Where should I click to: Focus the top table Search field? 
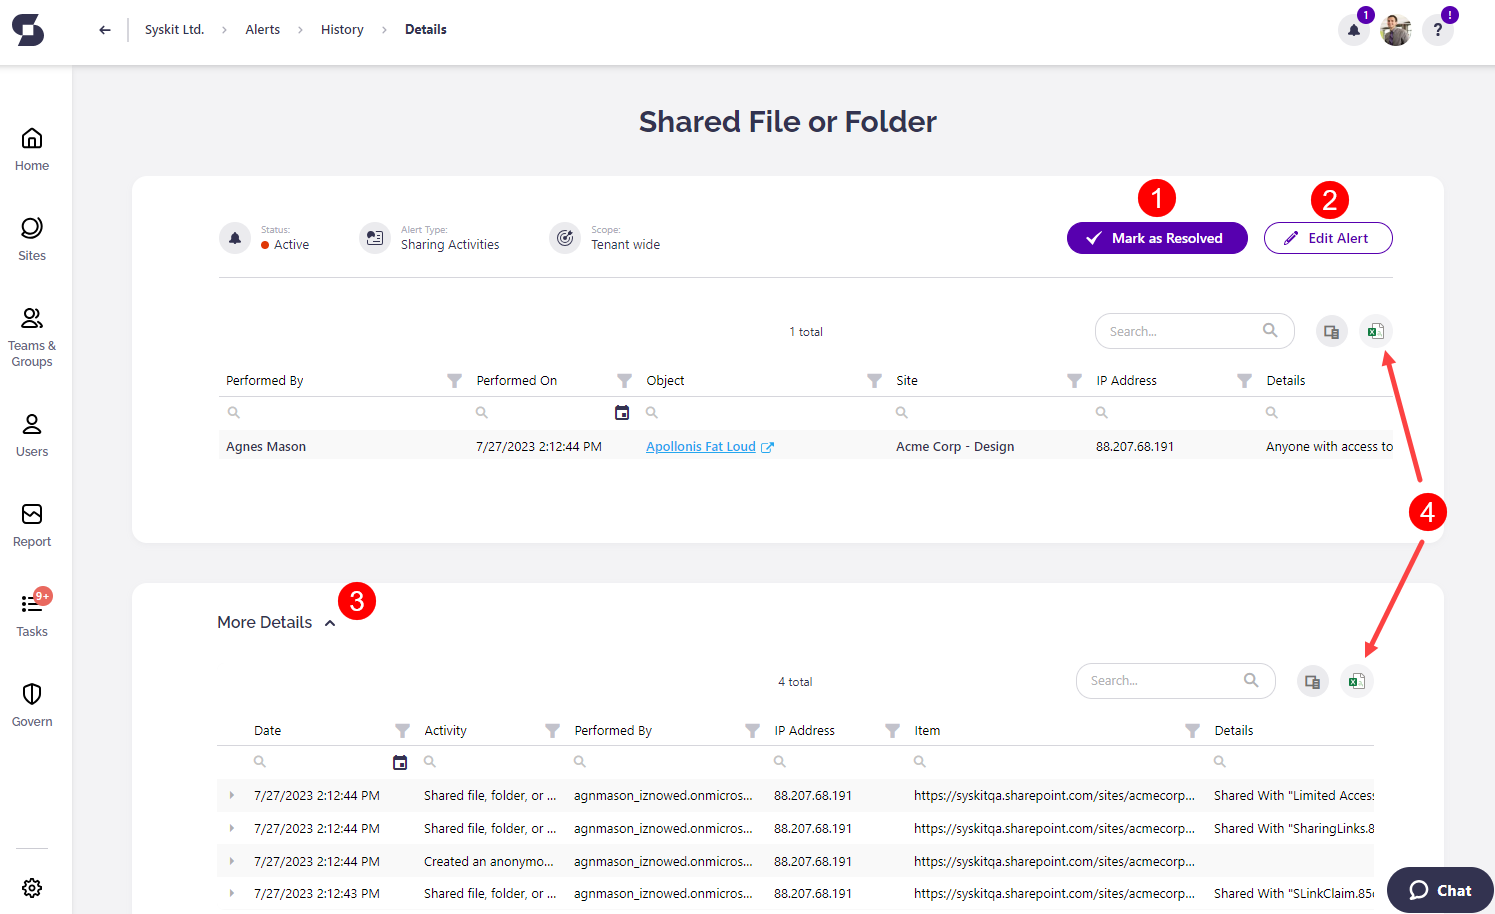pos(1180,331)
